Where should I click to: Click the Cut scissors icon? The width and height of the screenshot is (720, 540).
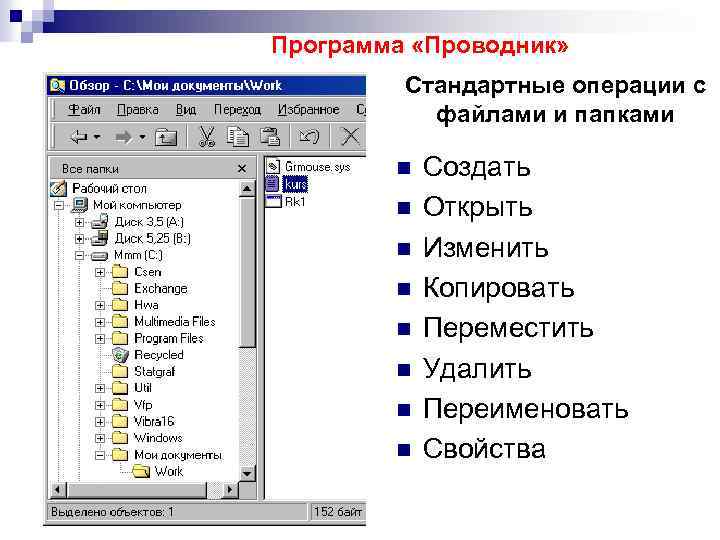tap(207, 136)
